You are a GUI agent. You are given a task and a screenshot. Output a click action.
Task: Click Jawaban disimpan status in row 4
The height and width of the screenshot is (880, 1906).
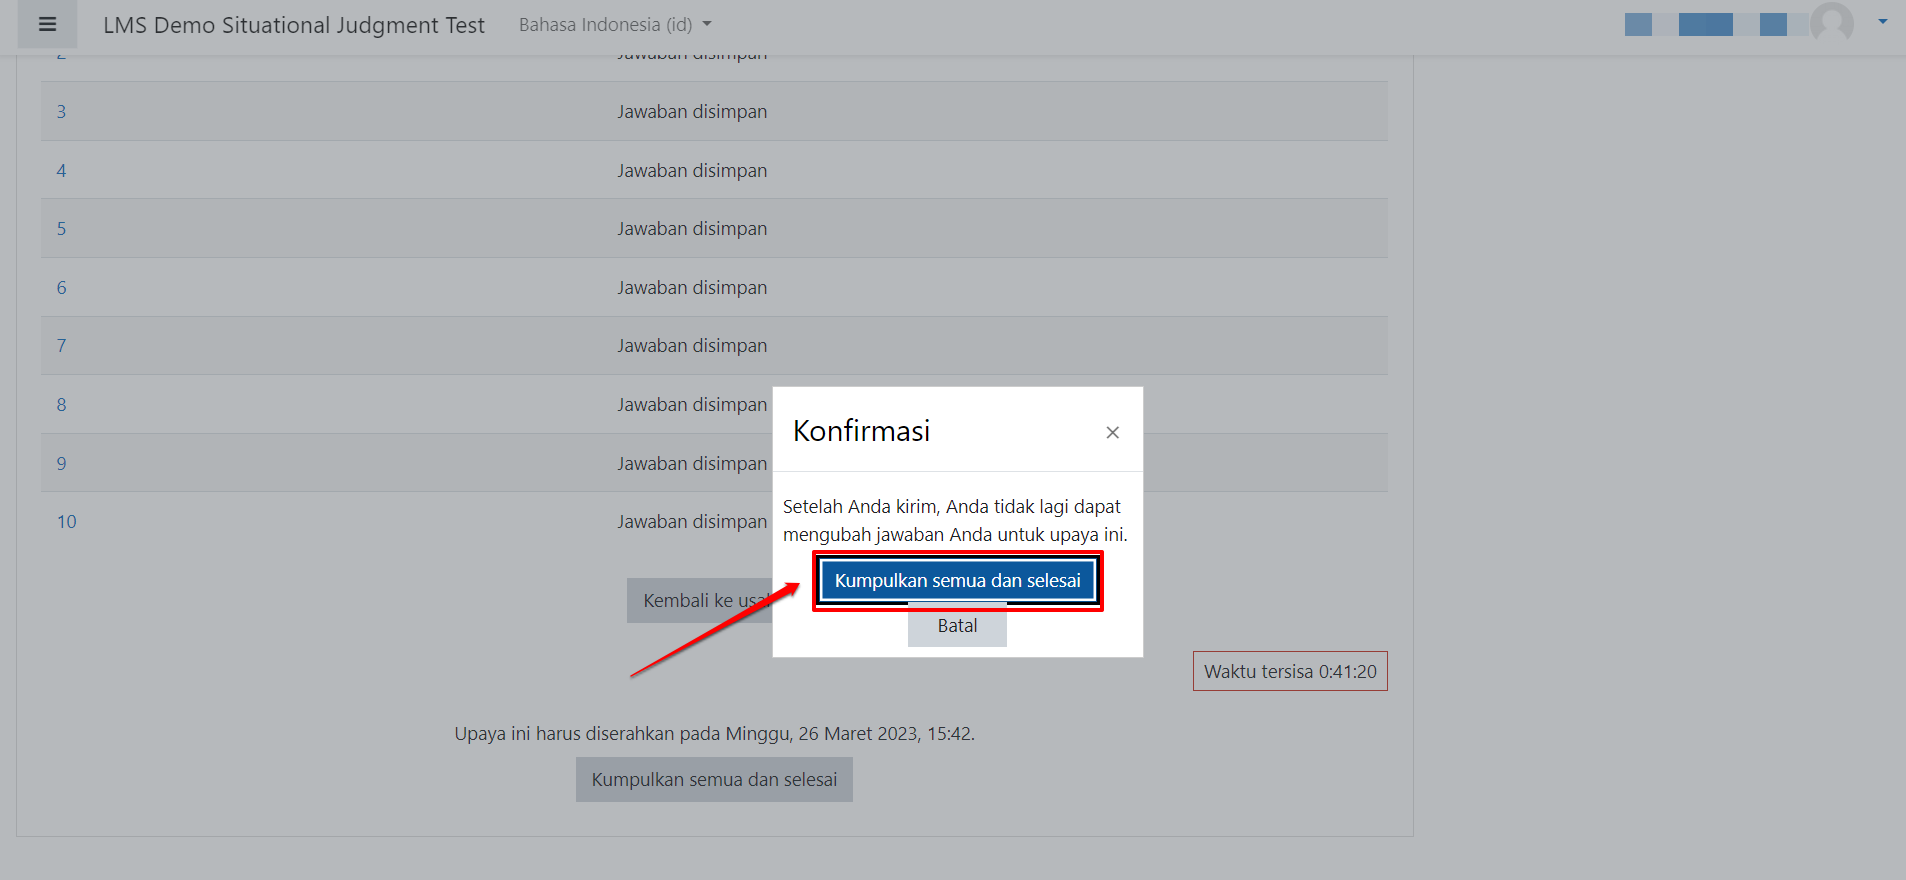coord(692,170)
